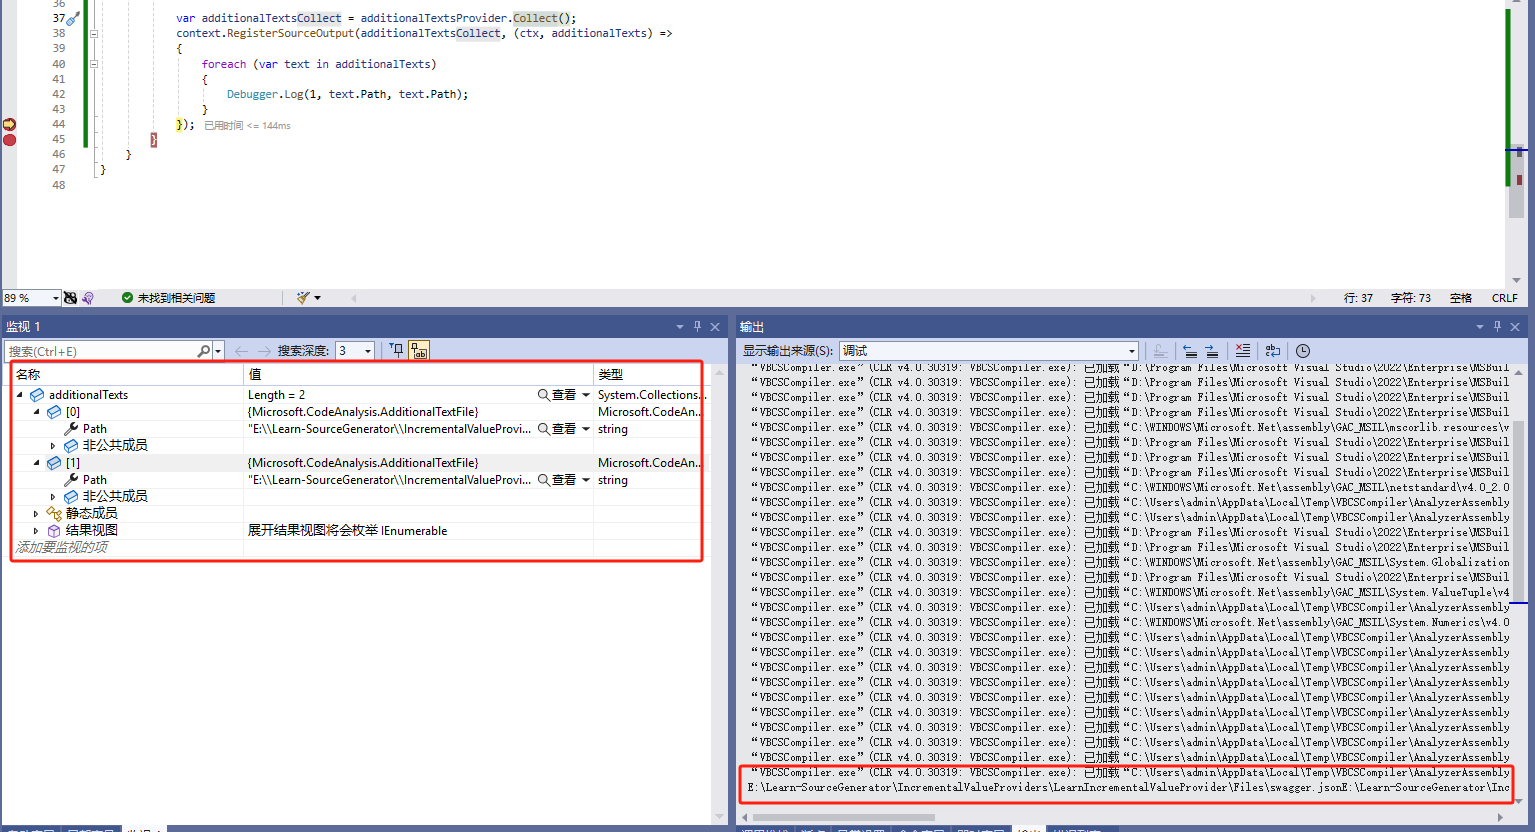1535x832 pixels.
Task: Click the code health indicator icon beside the zoom box
Action: 70,298
